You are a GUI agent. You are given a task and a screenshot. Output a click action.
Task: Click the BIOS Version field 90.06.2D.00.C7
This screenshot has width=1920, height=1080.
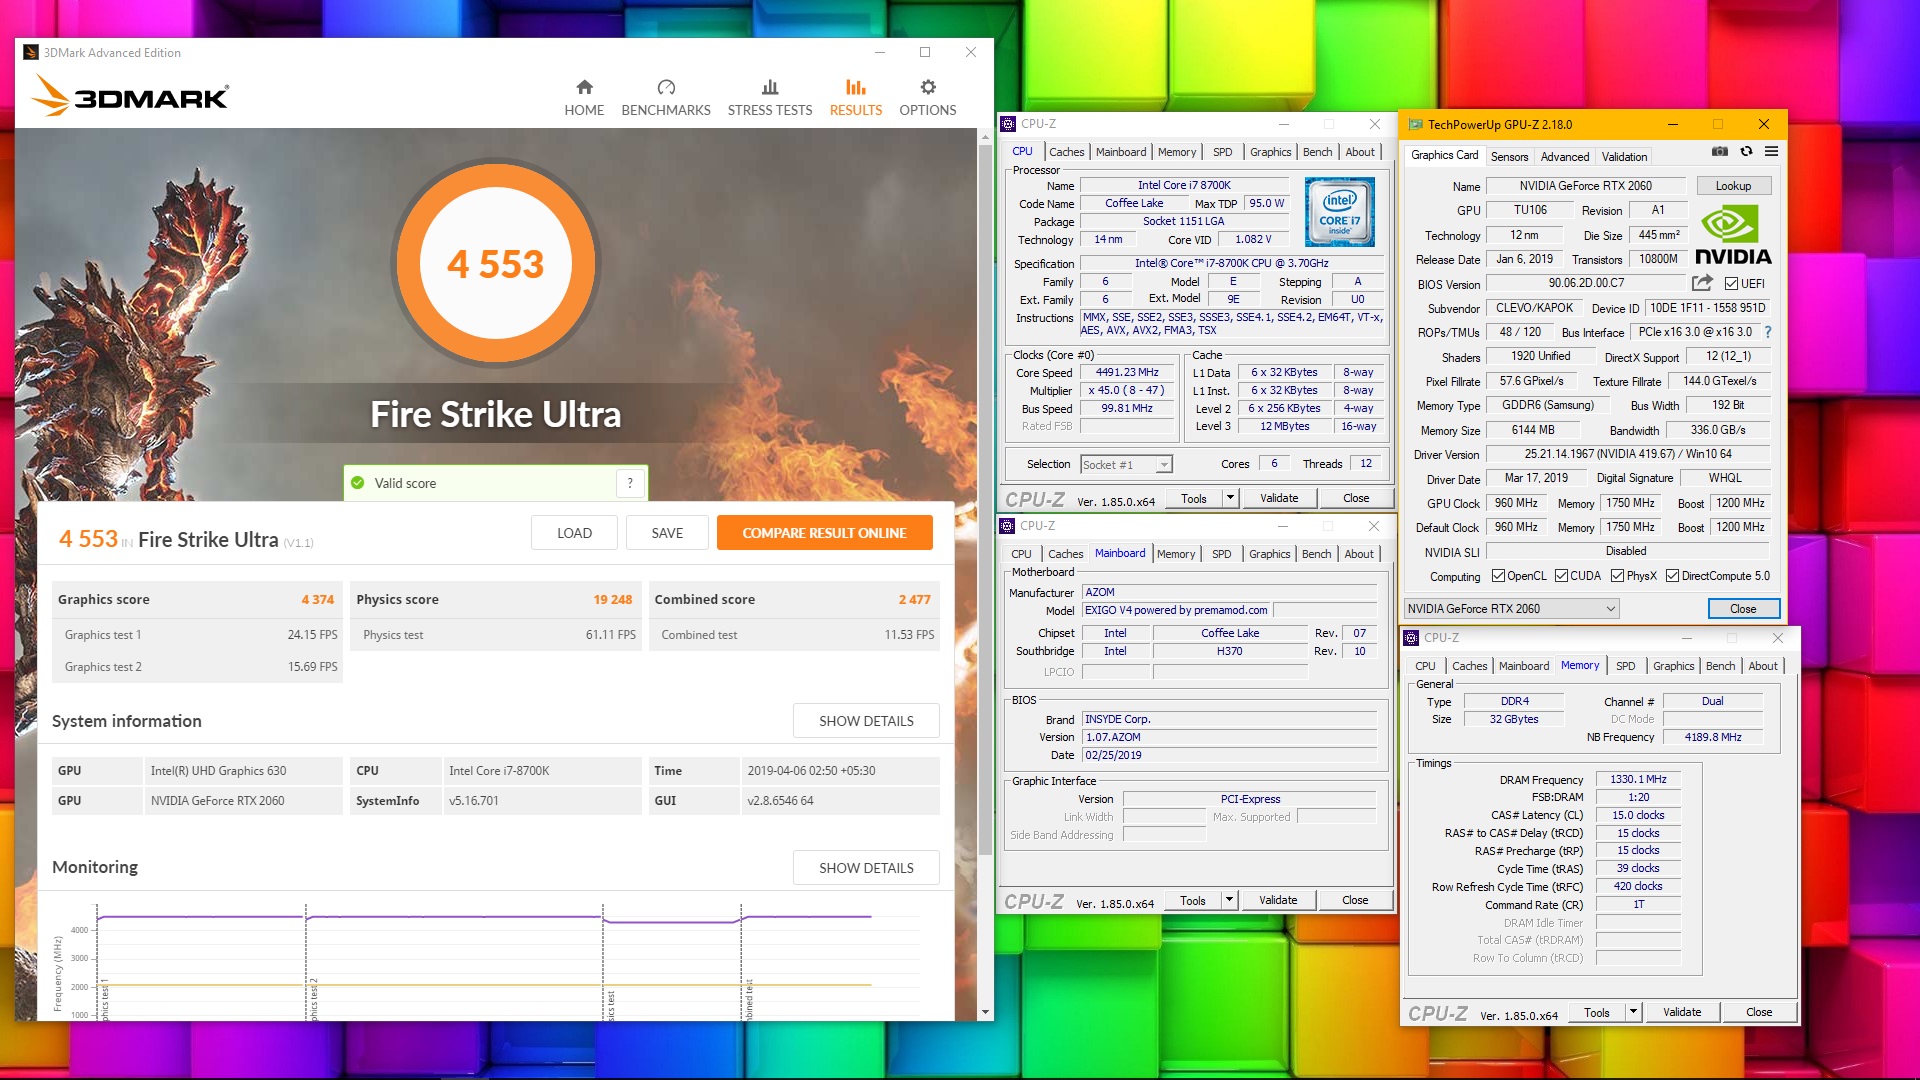pyautogui.click(x=1586, y=283)
